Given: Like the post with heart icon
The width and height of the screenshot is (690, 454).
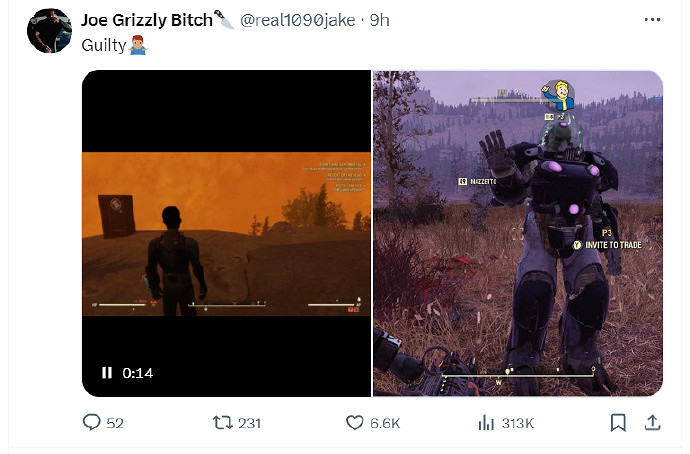Looking at the screenshot, I should click(355, 423).
